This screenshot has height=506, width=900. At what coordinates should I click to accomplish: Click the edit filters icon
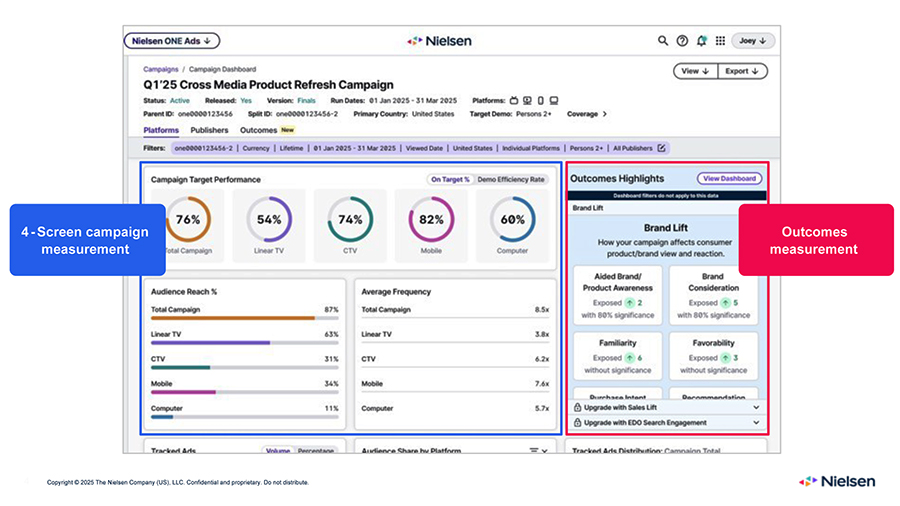(661, 148)
